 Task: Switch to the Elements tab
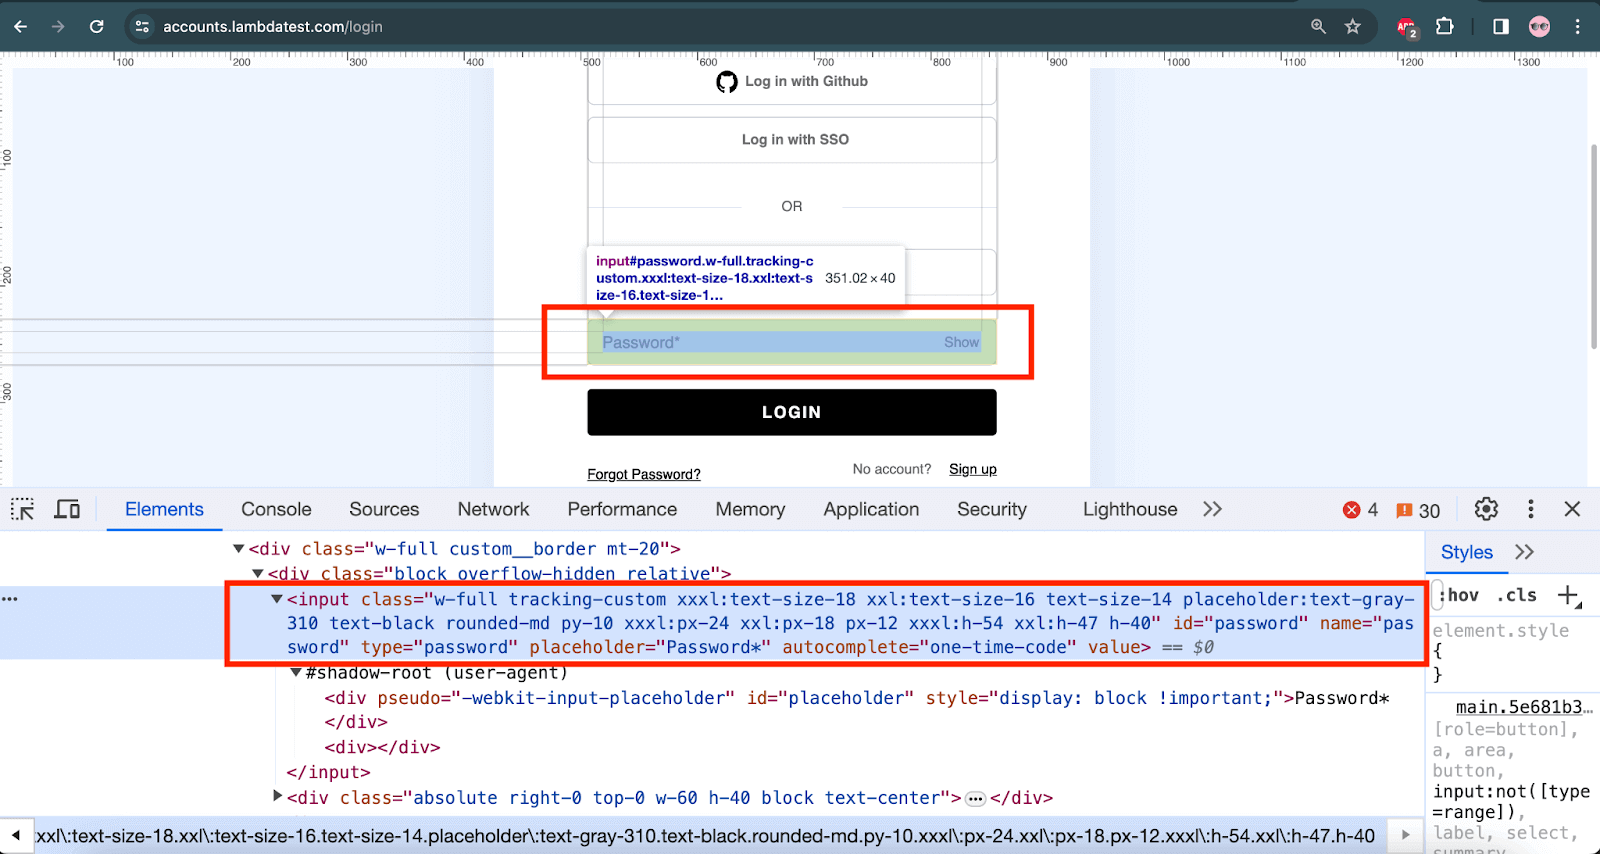[x=164, y=509]
